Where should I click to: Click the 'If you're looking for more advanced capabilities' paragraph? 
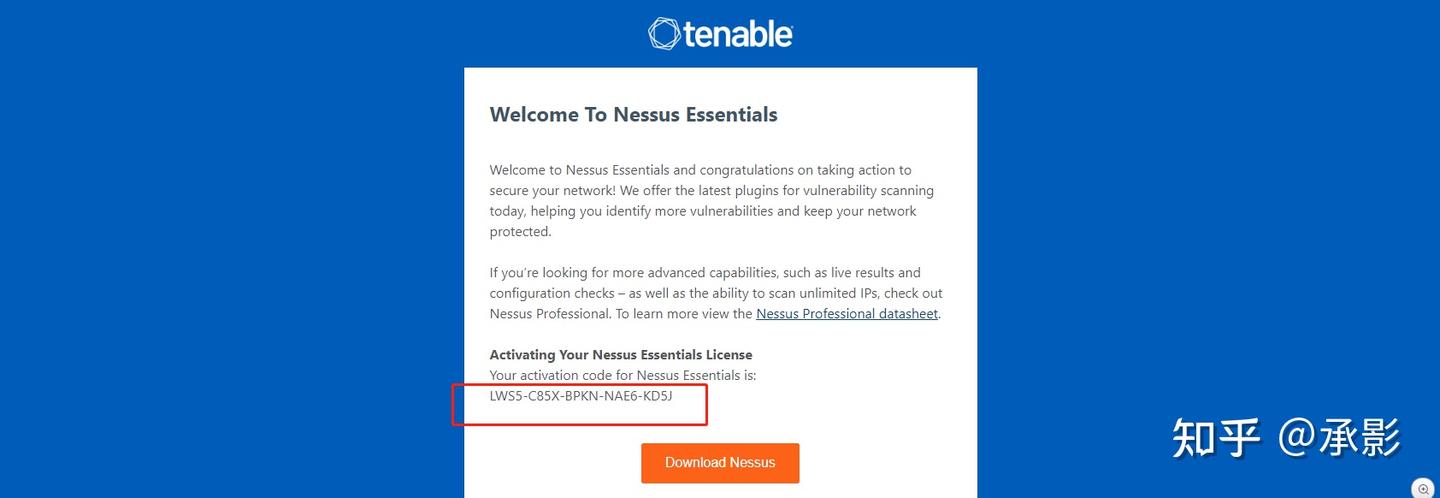point(716,293)
